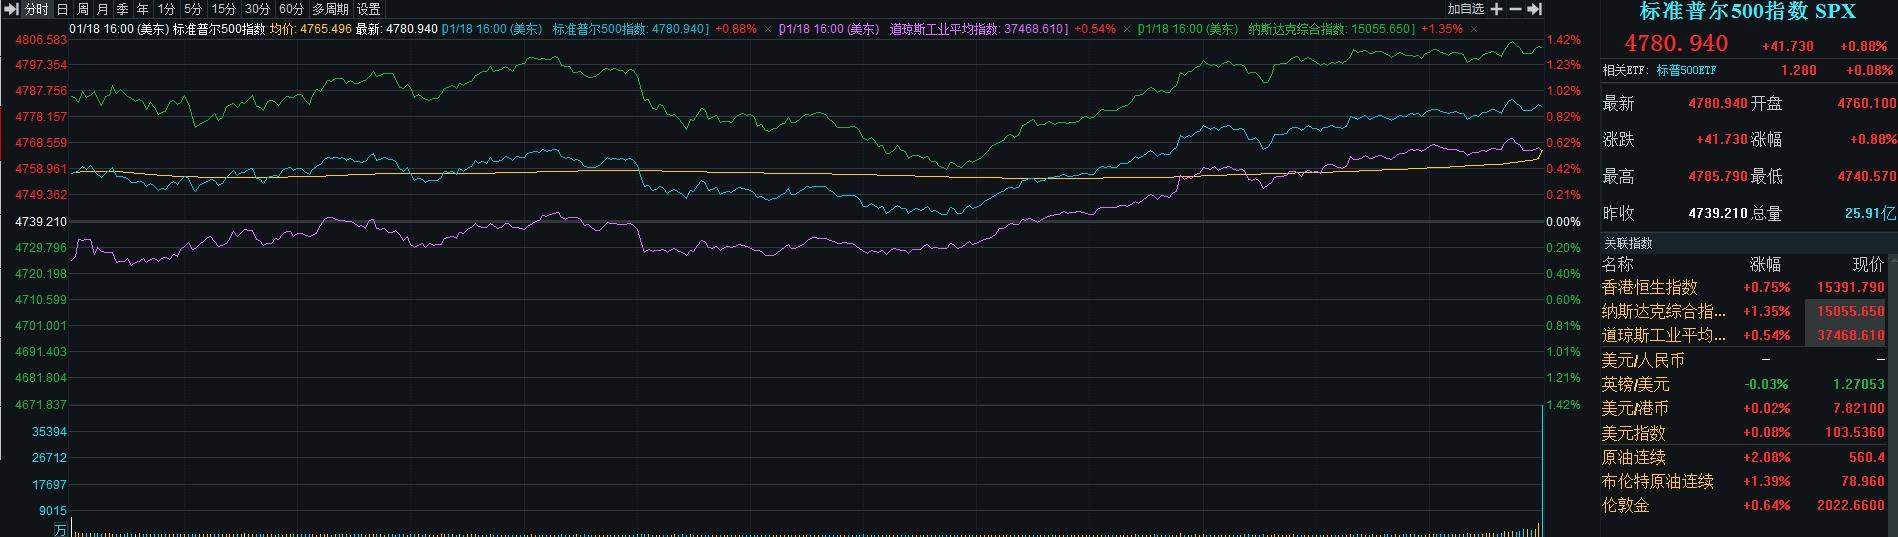Click the minus zoom-out icon beside 加自选
Screen dimensions: 1898x537
(x=1515, y=9)
